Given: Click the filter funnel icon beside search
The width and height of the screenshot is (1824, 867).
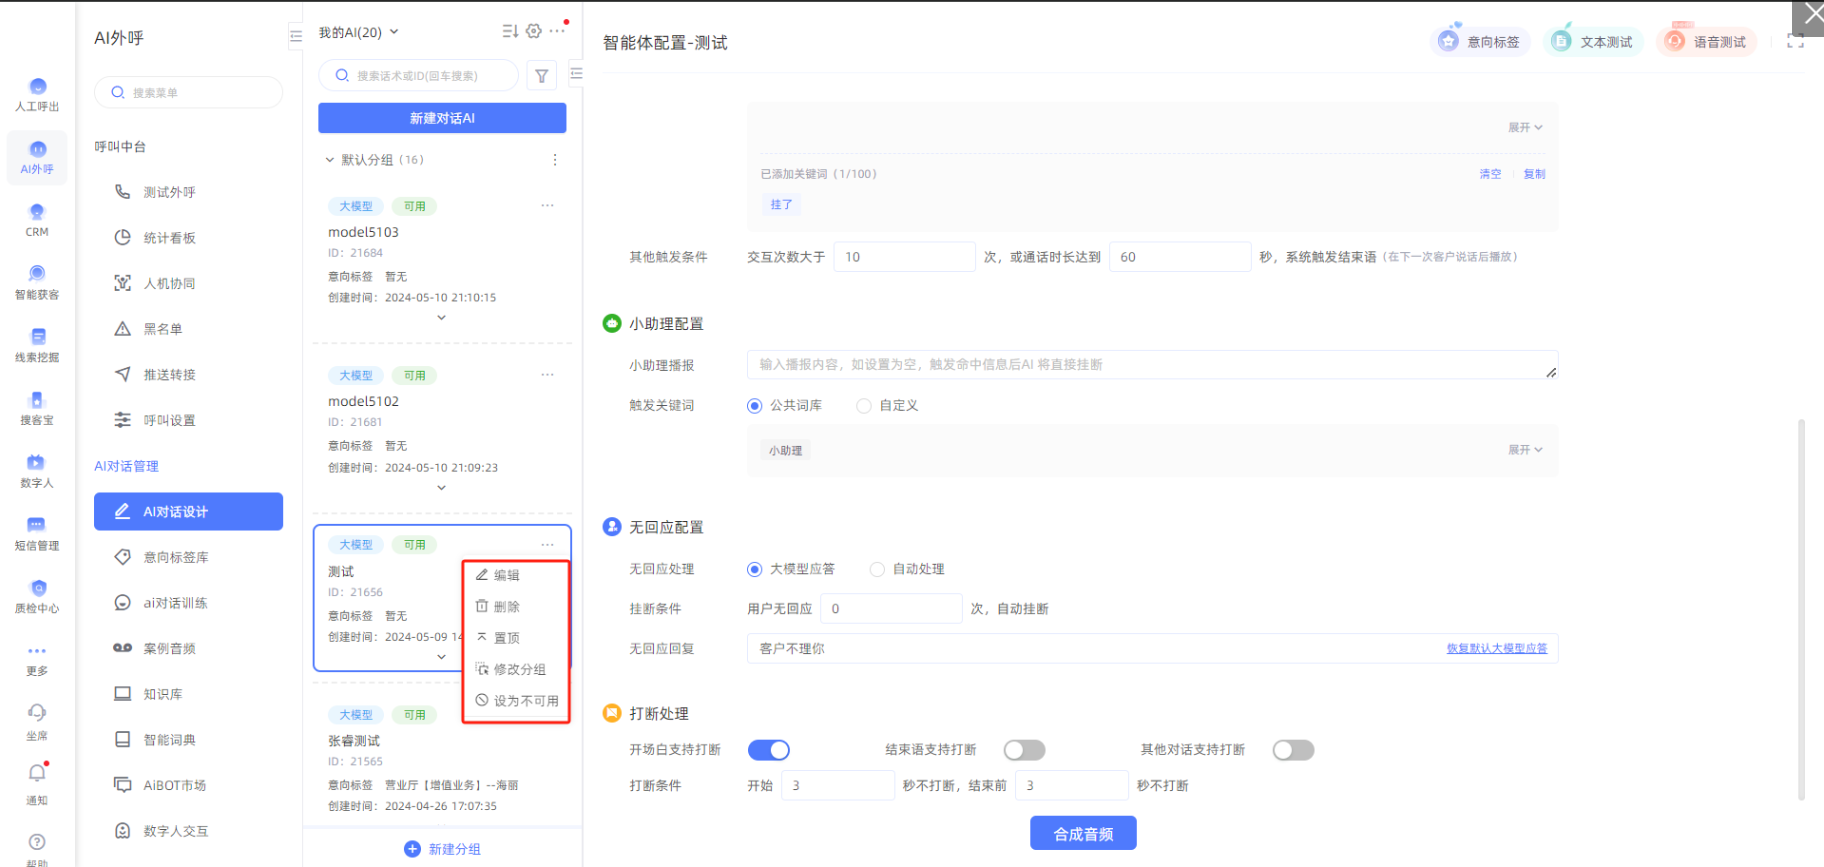Looking at the screenshot, I should pos(541,76).
